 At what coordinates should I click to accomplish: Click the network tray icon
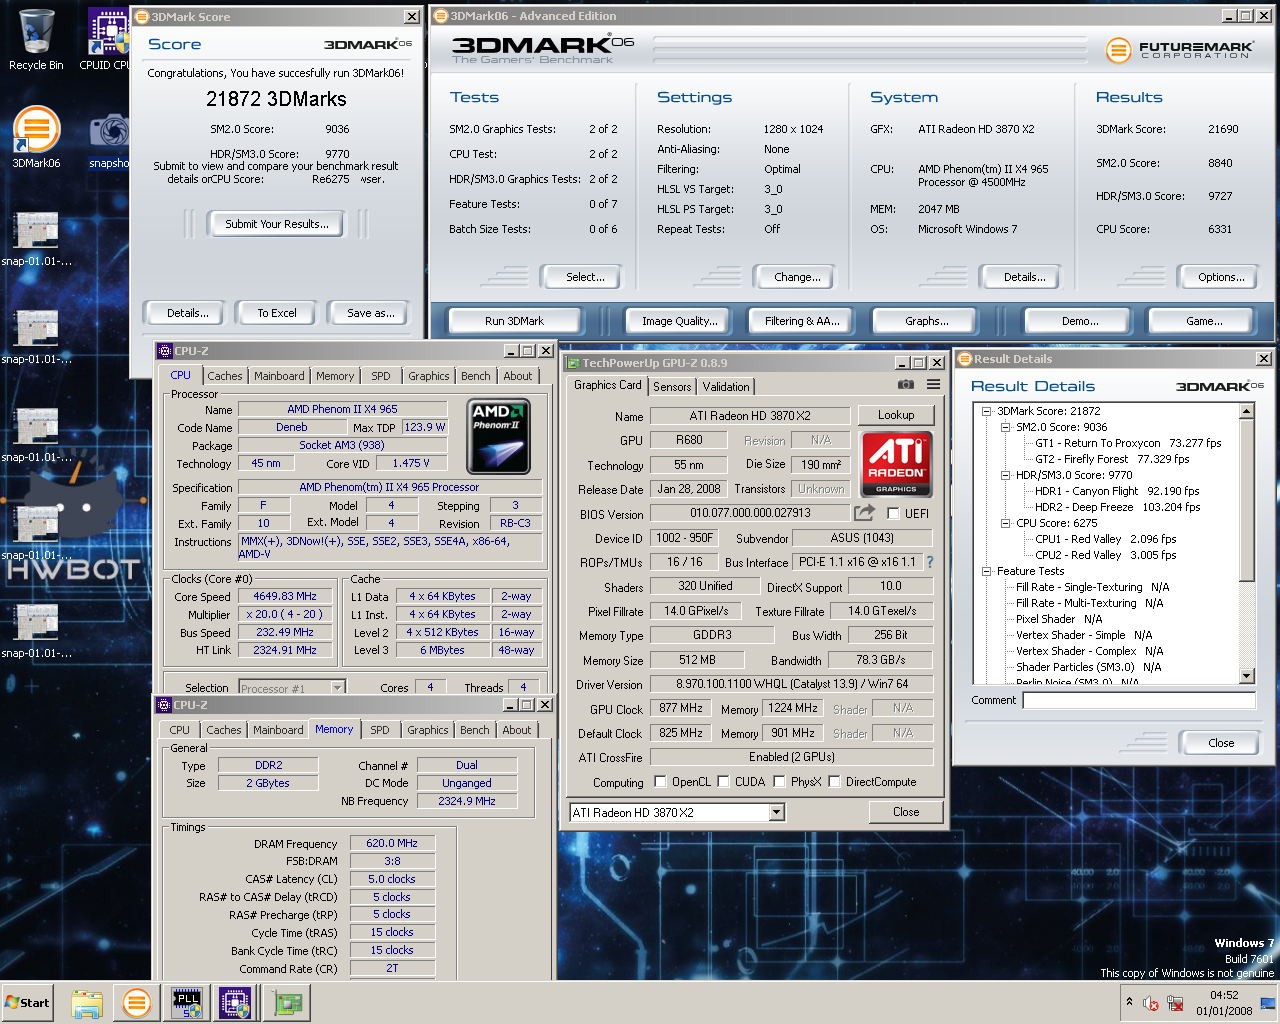[1175, 1003]
